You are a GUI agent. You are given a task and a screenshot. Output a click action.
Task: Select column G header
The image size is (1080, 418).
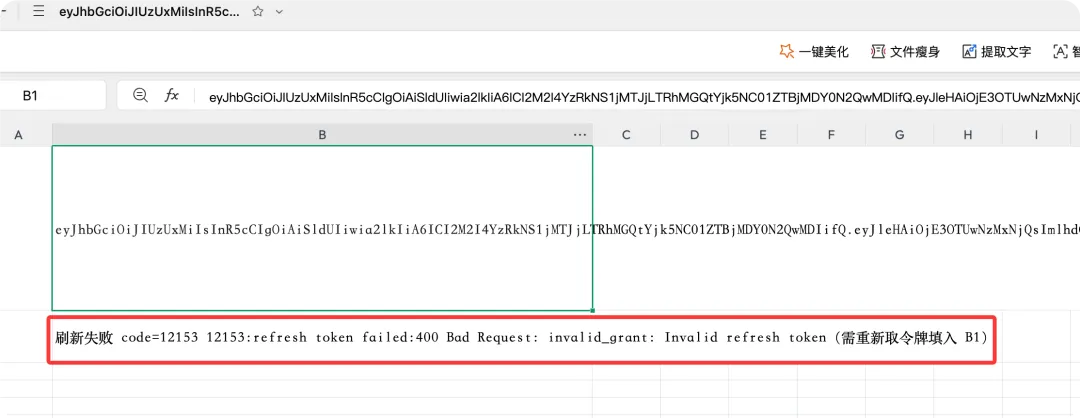(x=899, y=135)
